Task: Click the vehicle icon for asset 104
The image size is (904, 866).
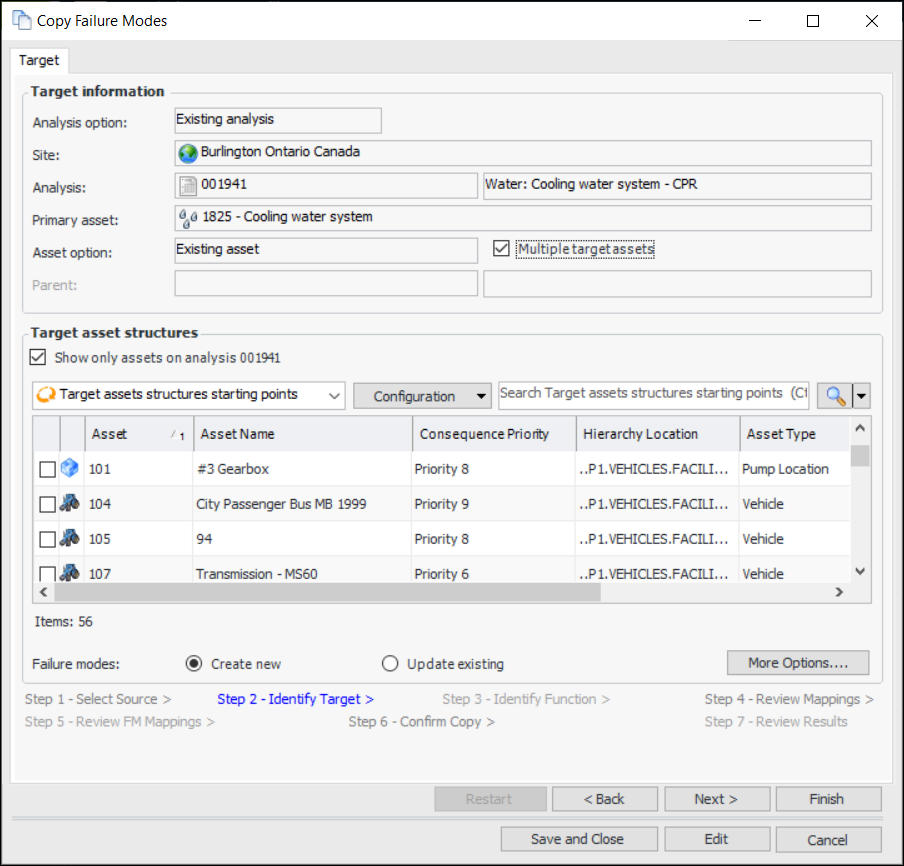Action: 70,504
